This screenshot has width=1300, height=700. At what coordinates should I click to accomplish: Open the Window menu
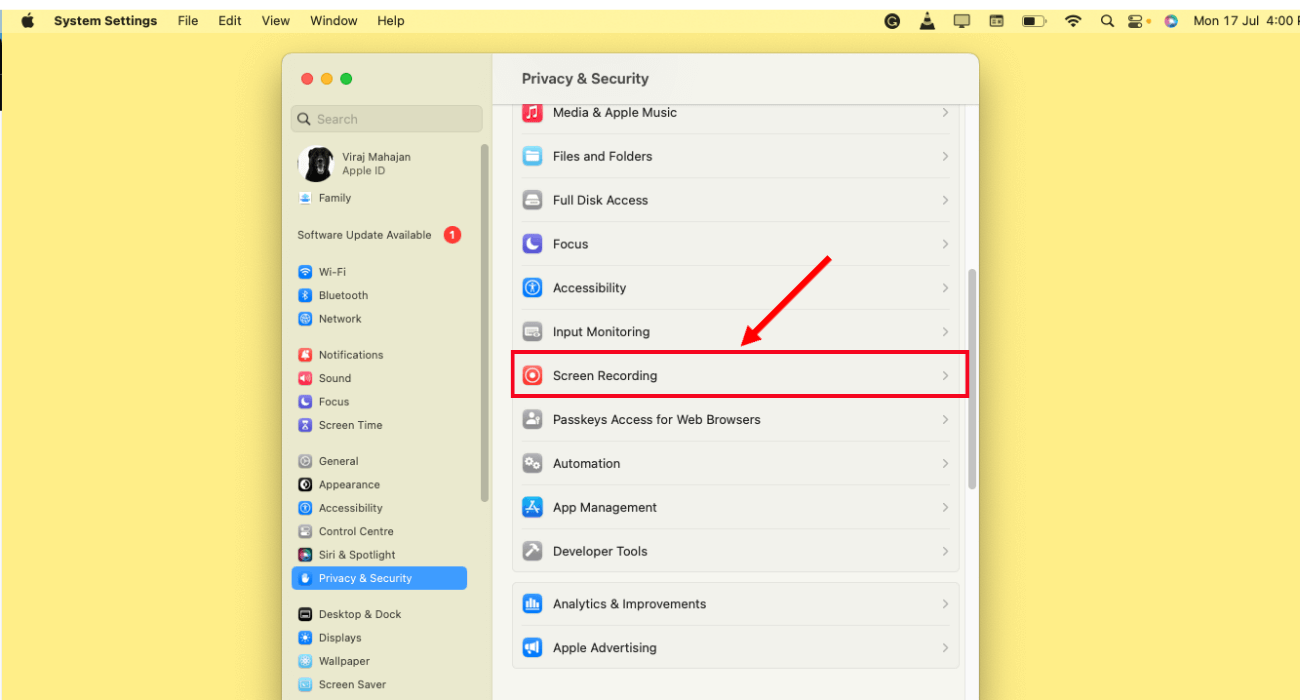click(x=334, y=20)
